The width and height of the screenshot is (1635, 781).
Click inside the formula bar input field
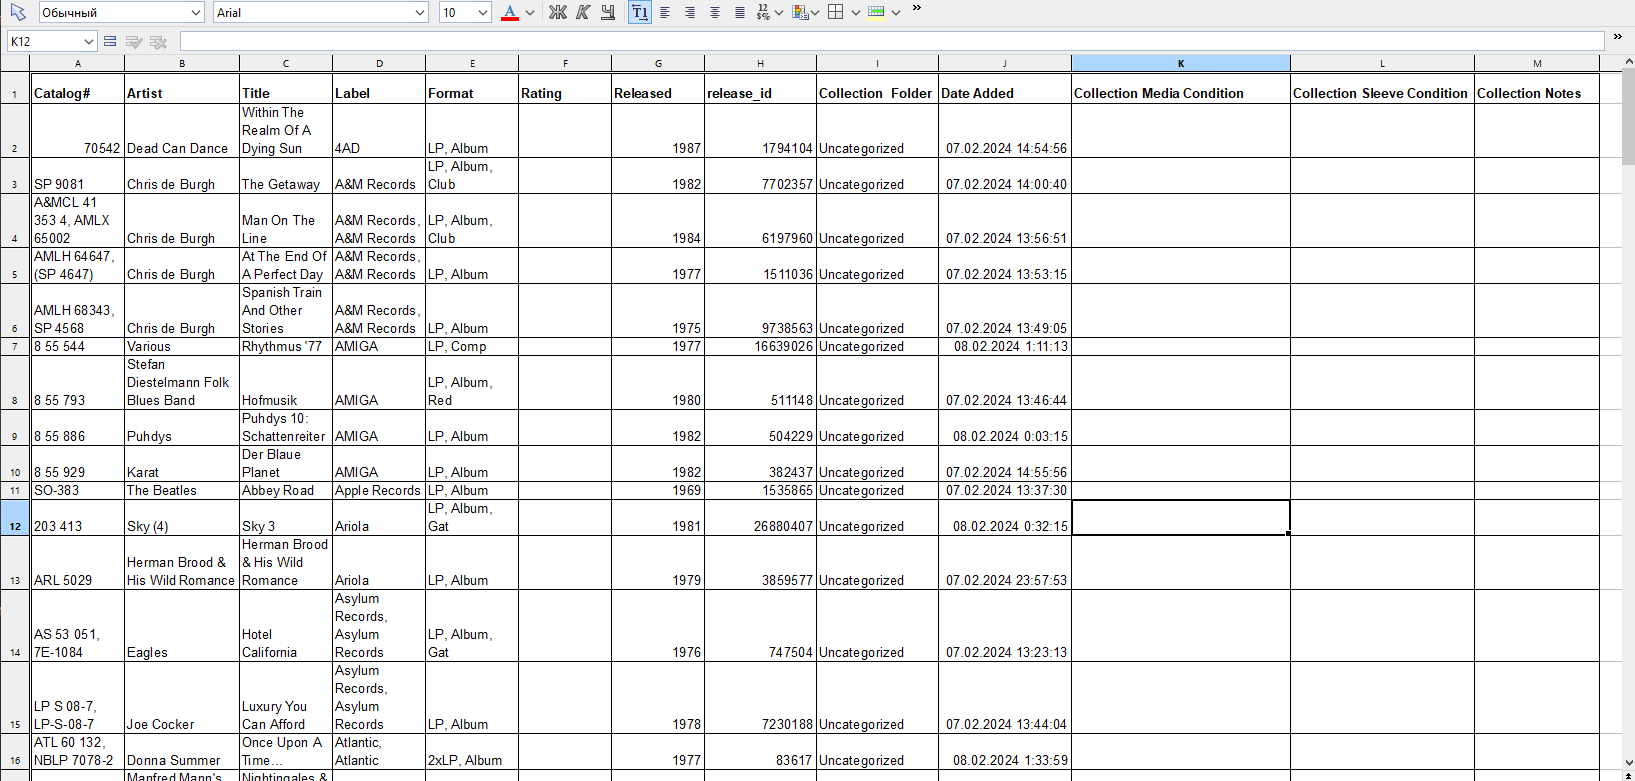(x=890, y=41)
